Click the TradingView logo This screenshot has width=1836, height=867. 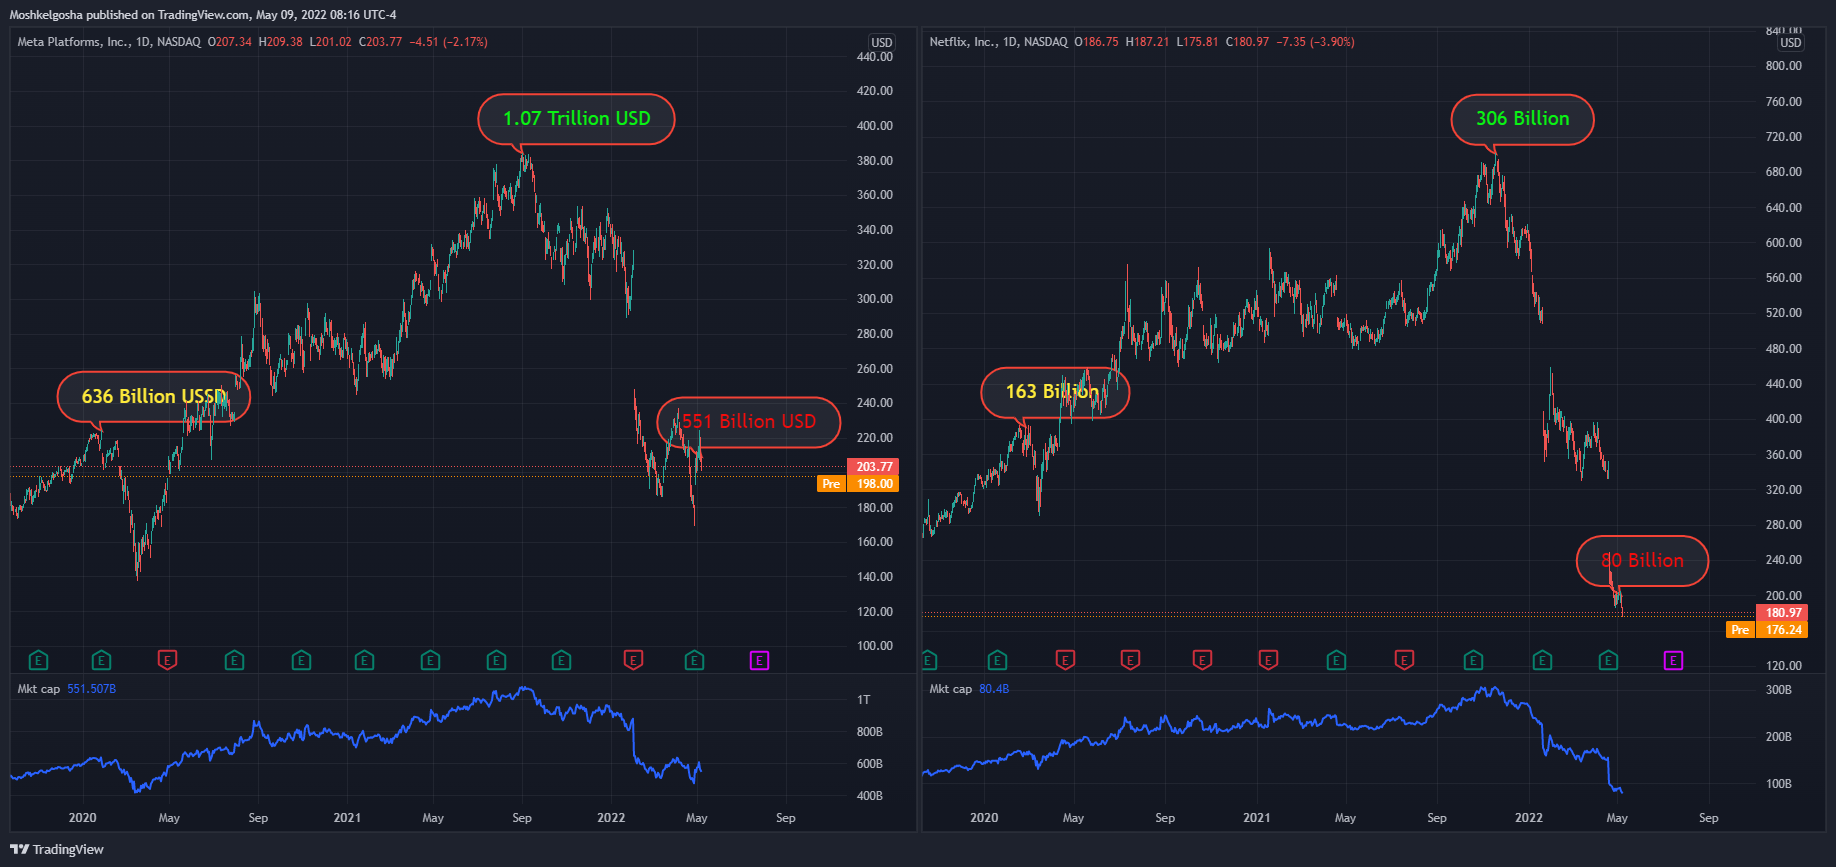57,849
